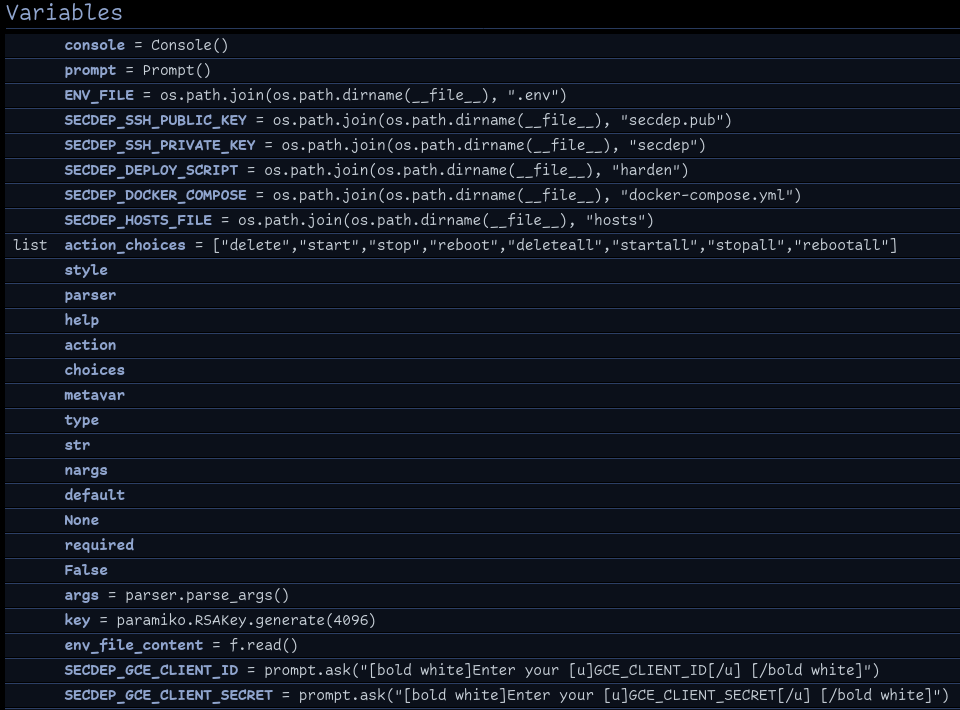
Task: Select the parser variable entry
Action: coord(90,295)
